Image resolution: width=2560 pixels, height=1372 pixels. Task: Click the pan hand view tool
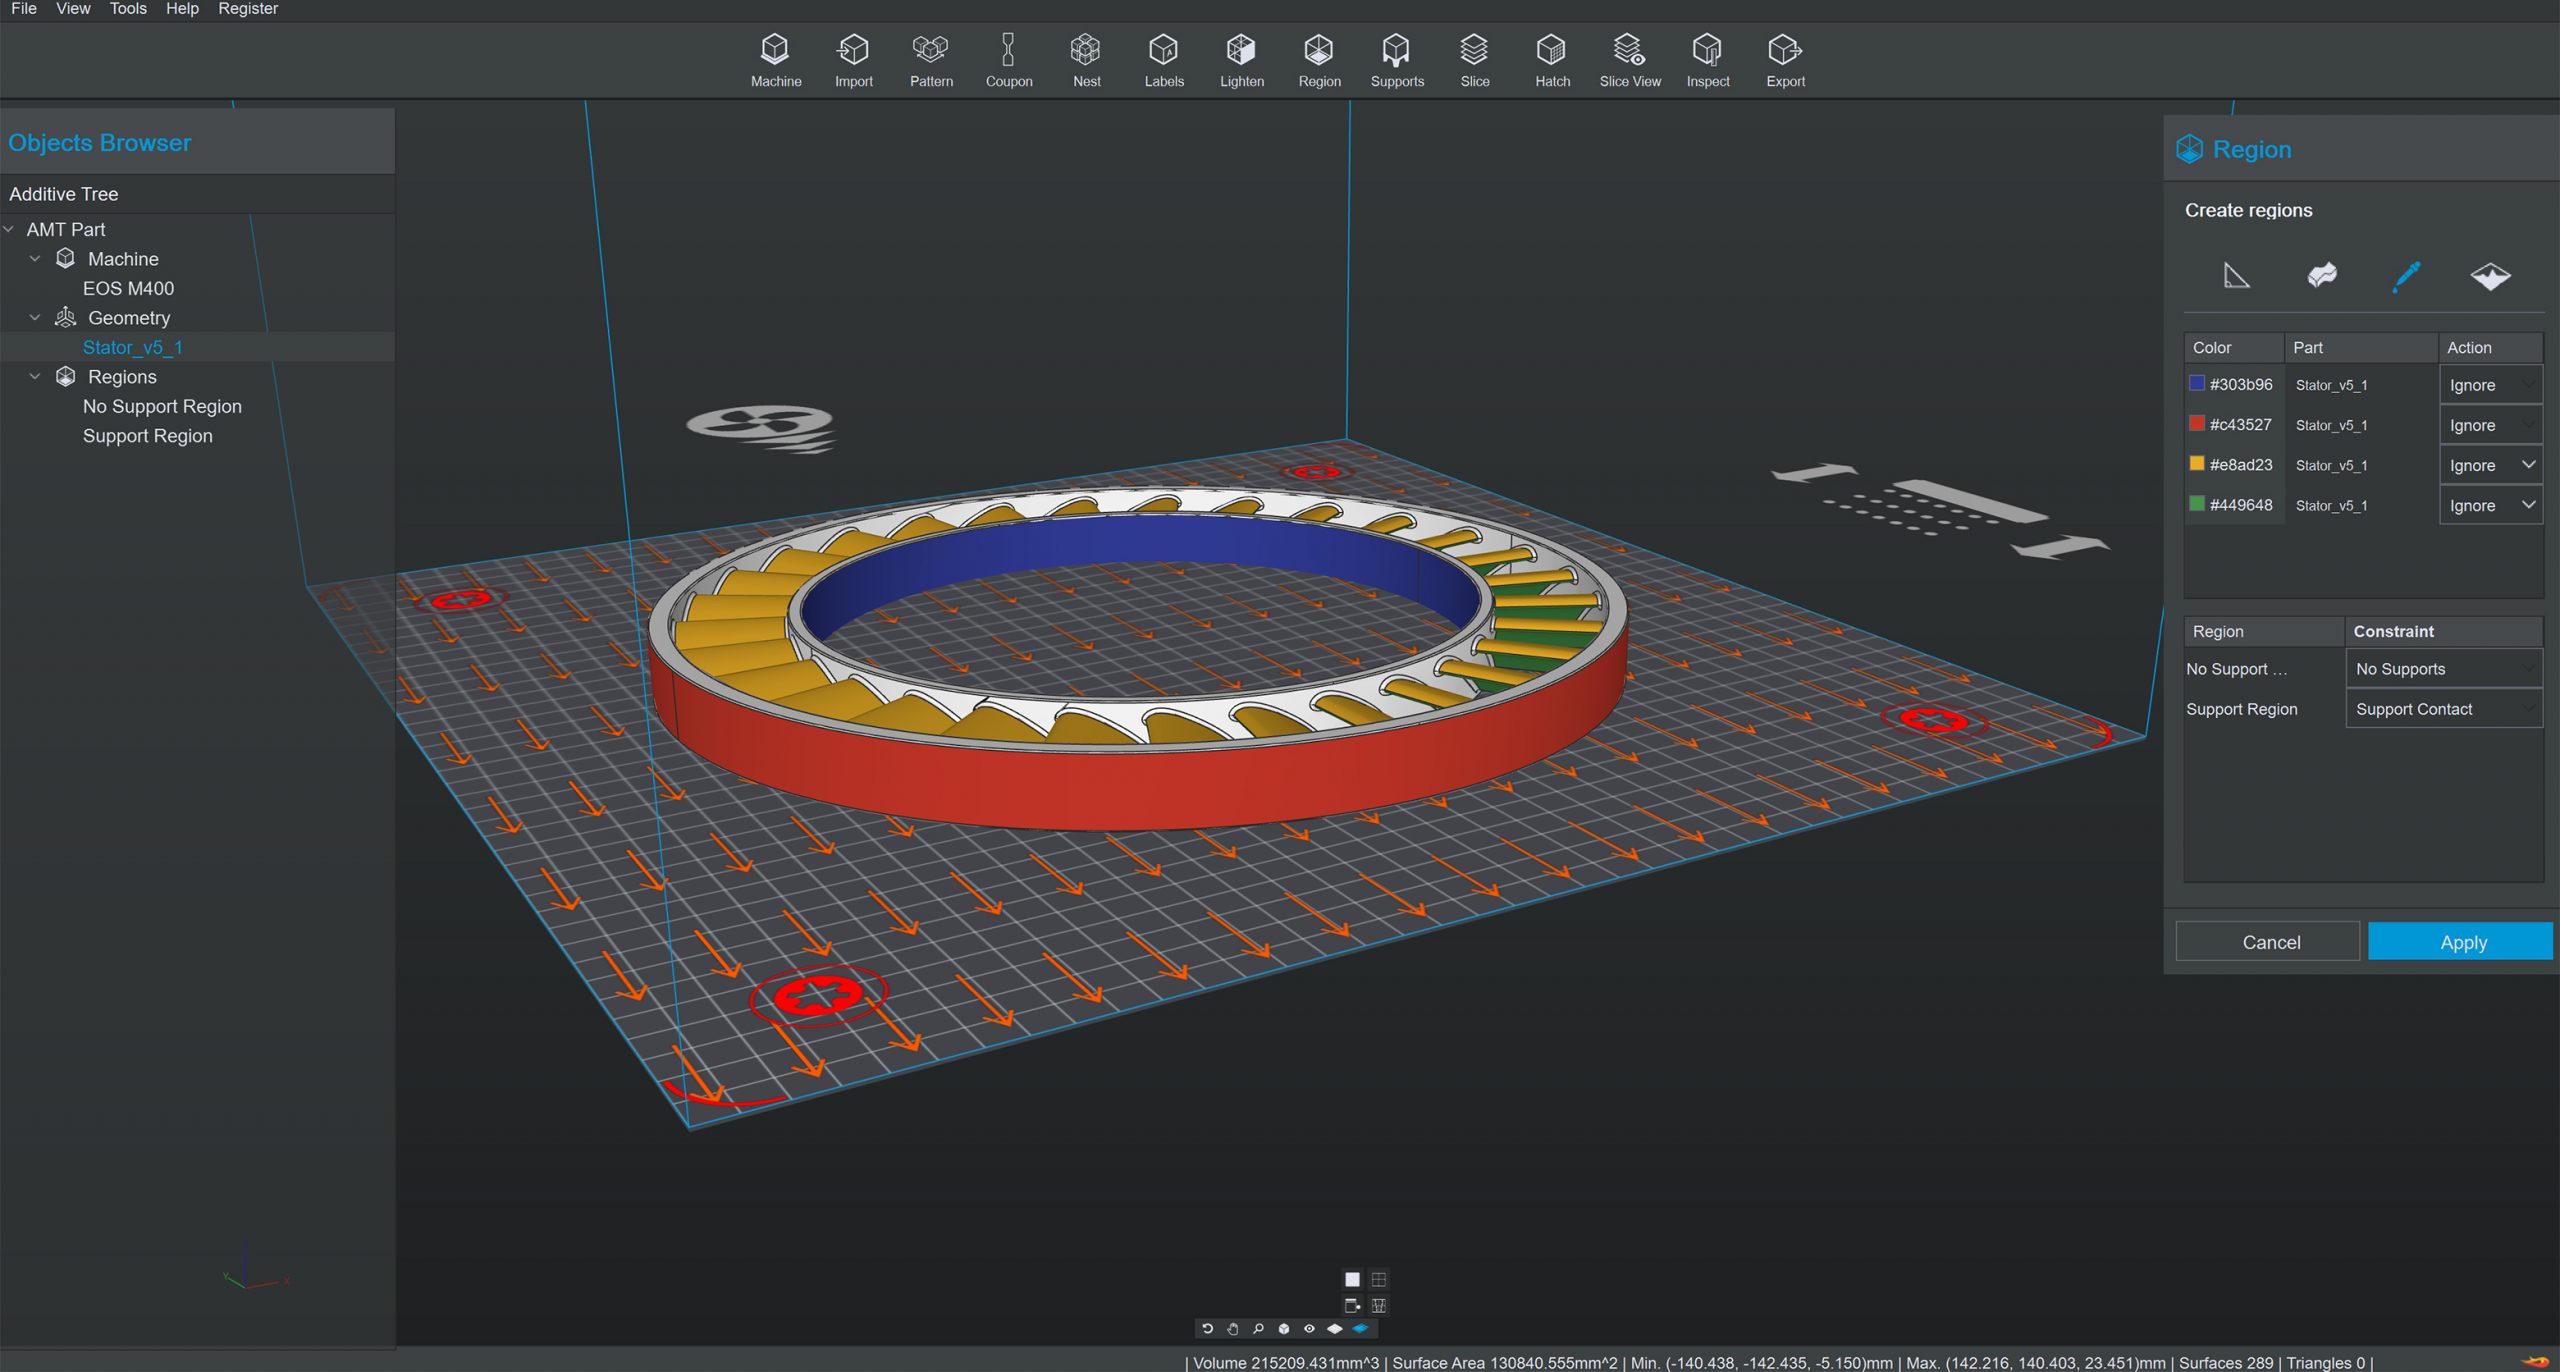coord(1233,1329)
